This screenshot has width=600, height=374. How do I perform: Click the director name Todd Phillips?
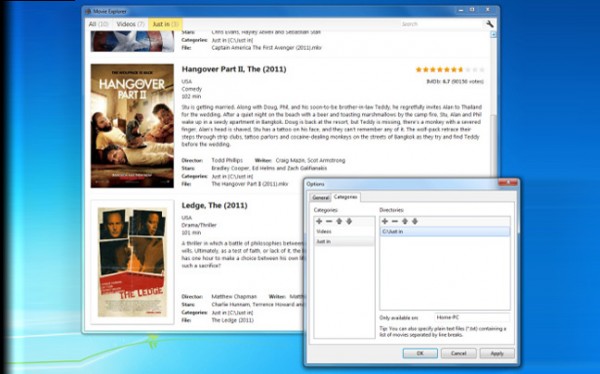[x=227, y=160]
